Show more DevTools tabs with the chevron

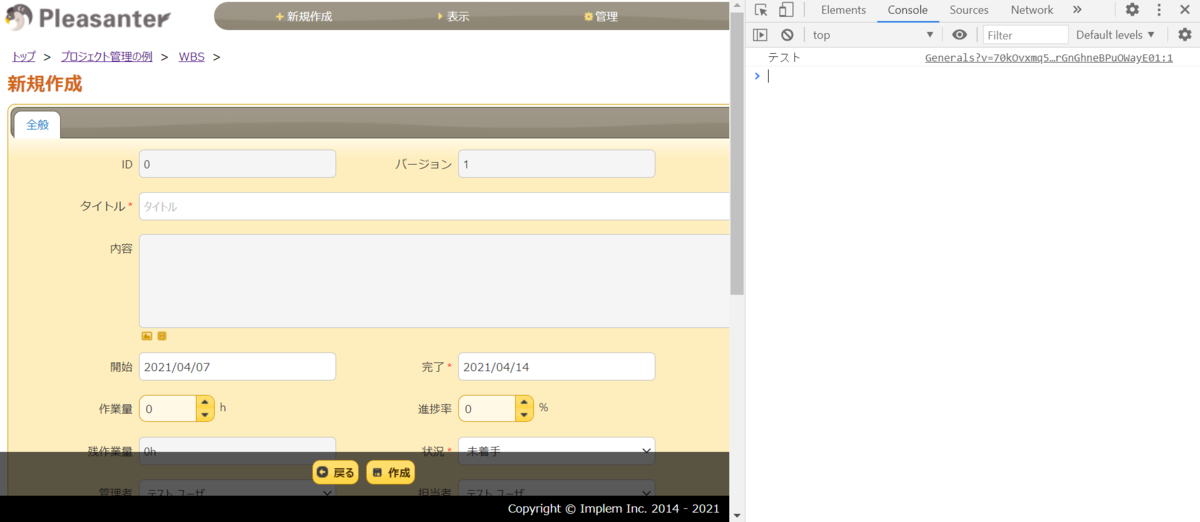pyautogui.click(x=1077, y=10)
